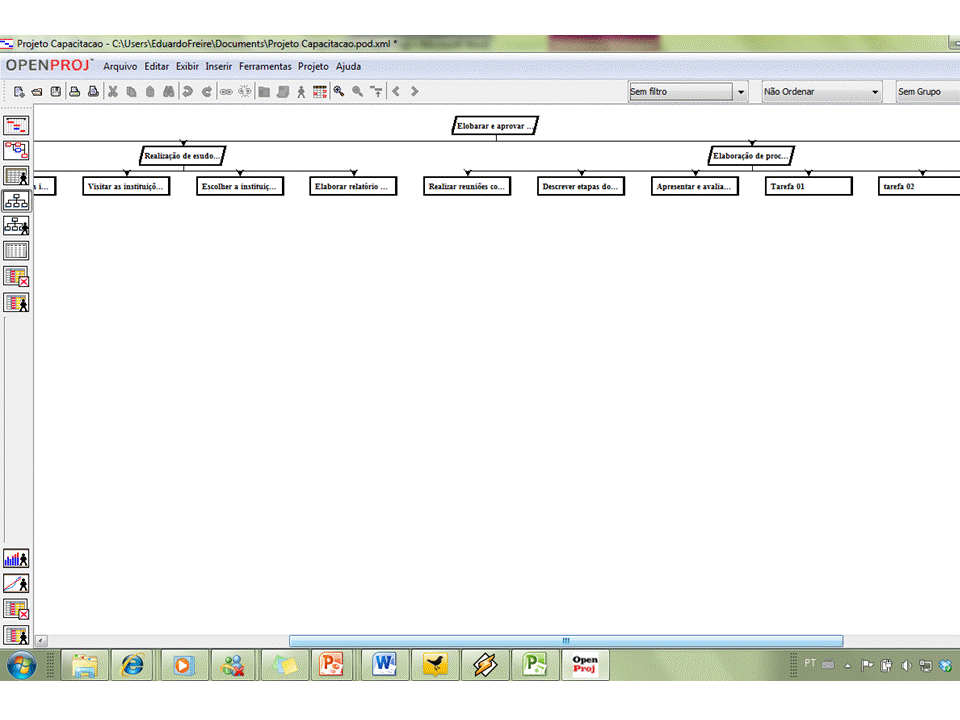This screenshot has height=720, width=960.
Task: Click the horizontal scrollbar at the bottom
Action: [565, 640]
